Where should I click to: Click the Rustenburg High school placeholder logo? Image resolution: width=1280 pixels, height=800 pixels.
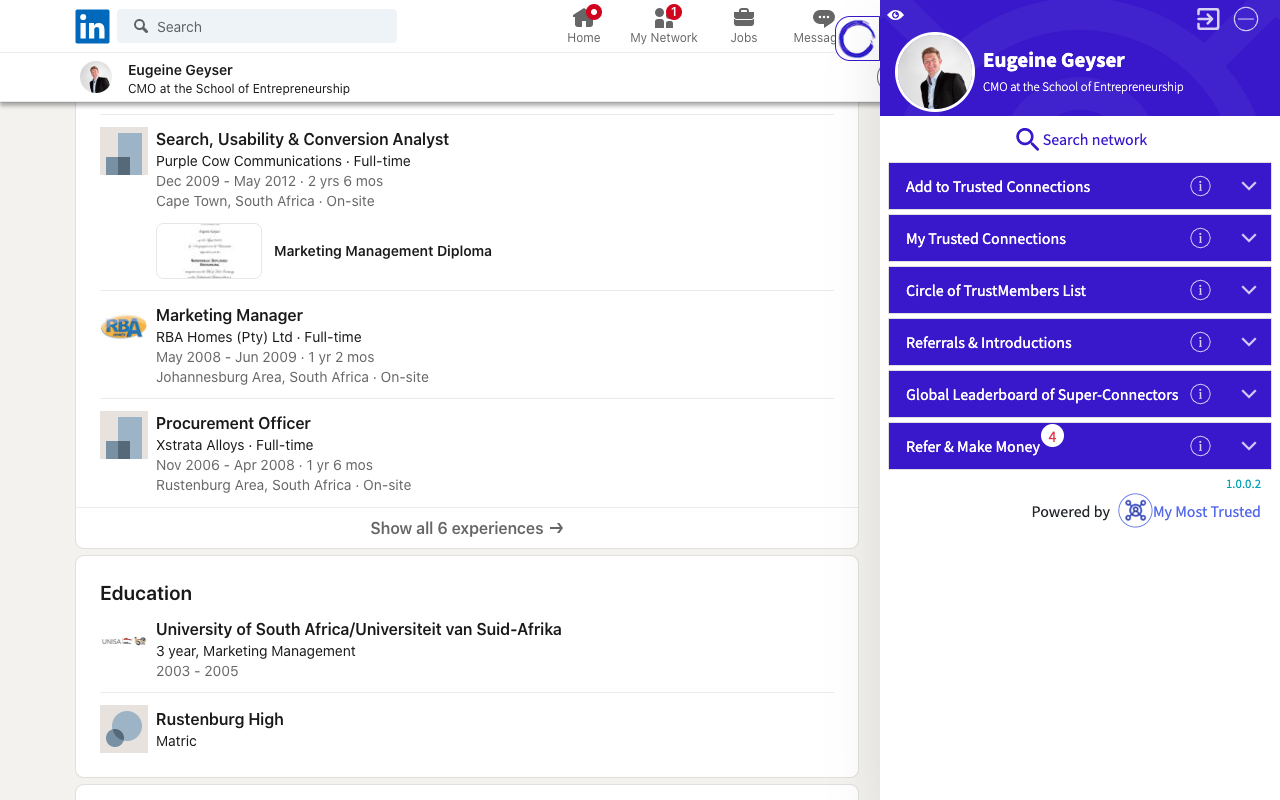point(124,729)
